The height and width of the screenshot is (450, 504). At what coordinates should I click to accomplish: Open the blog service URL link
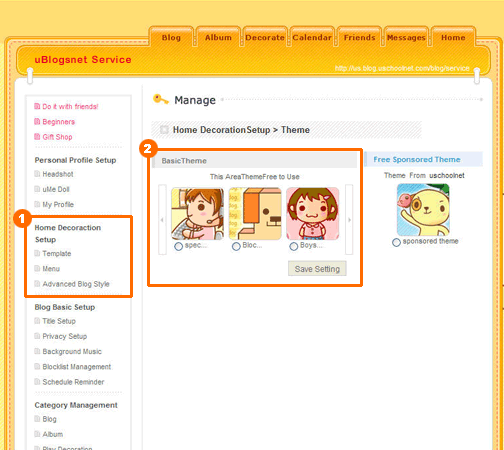coord(402,68)
